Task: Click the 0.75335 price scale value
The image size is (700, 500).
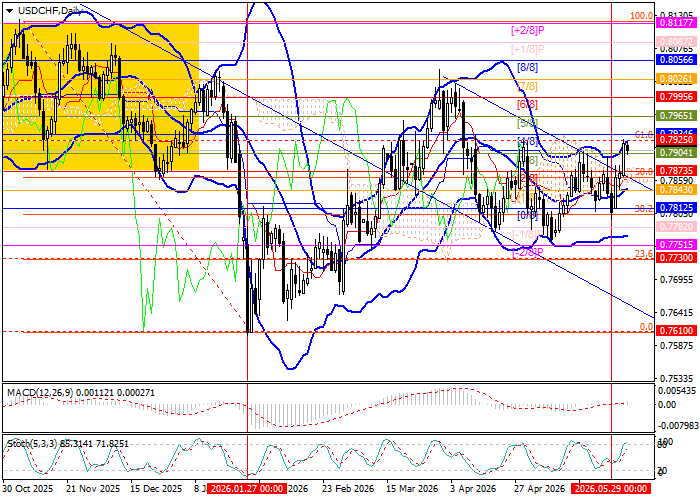Action: pyautogui.click(x=678, y=379)
